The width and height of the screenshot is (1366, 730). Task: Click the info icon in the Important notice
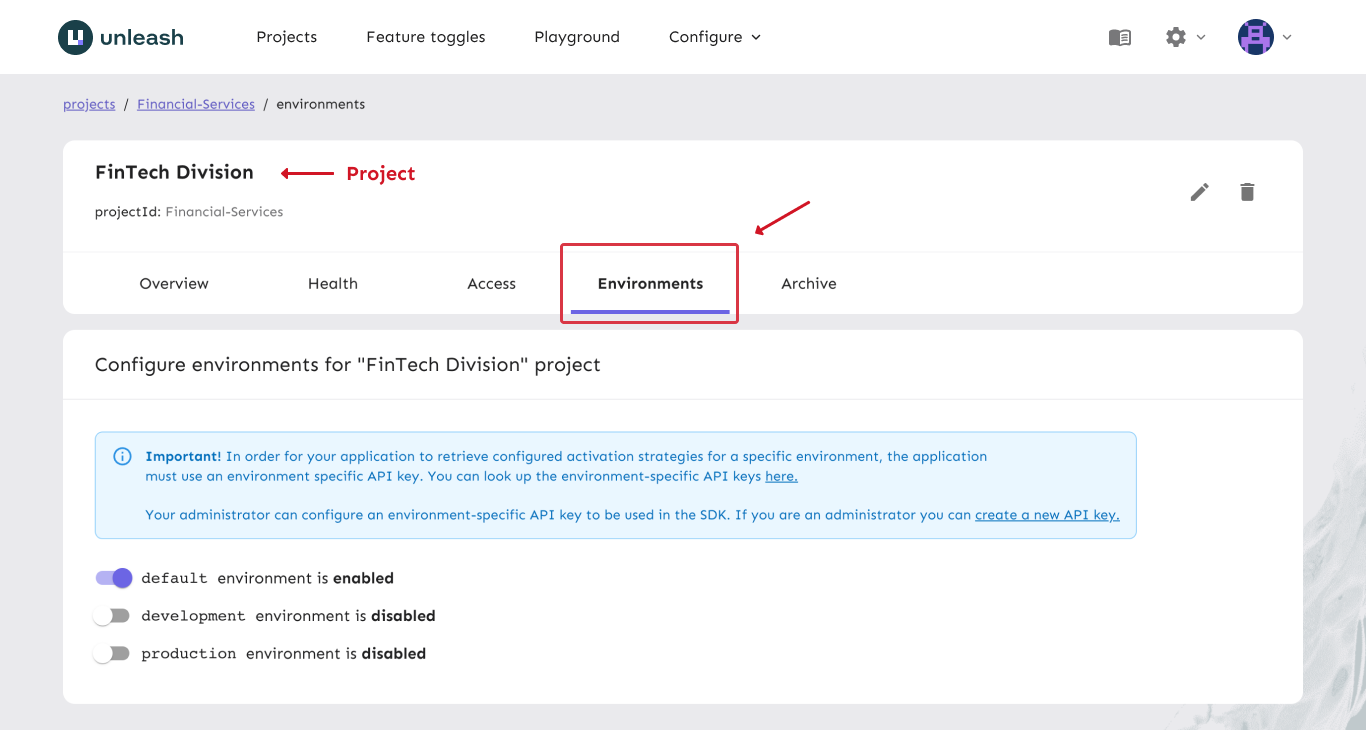point(122,457)
